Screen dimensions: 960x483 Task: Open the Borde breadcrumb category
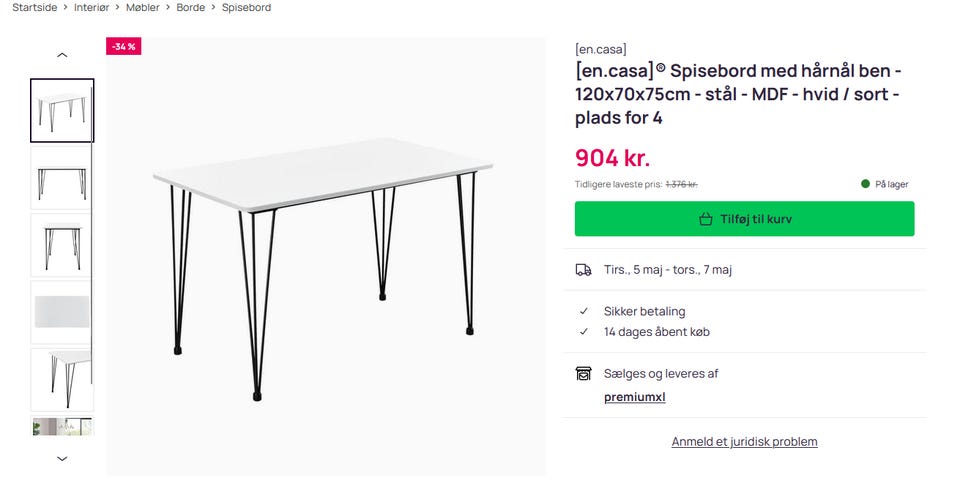click(x=190, y=8)
